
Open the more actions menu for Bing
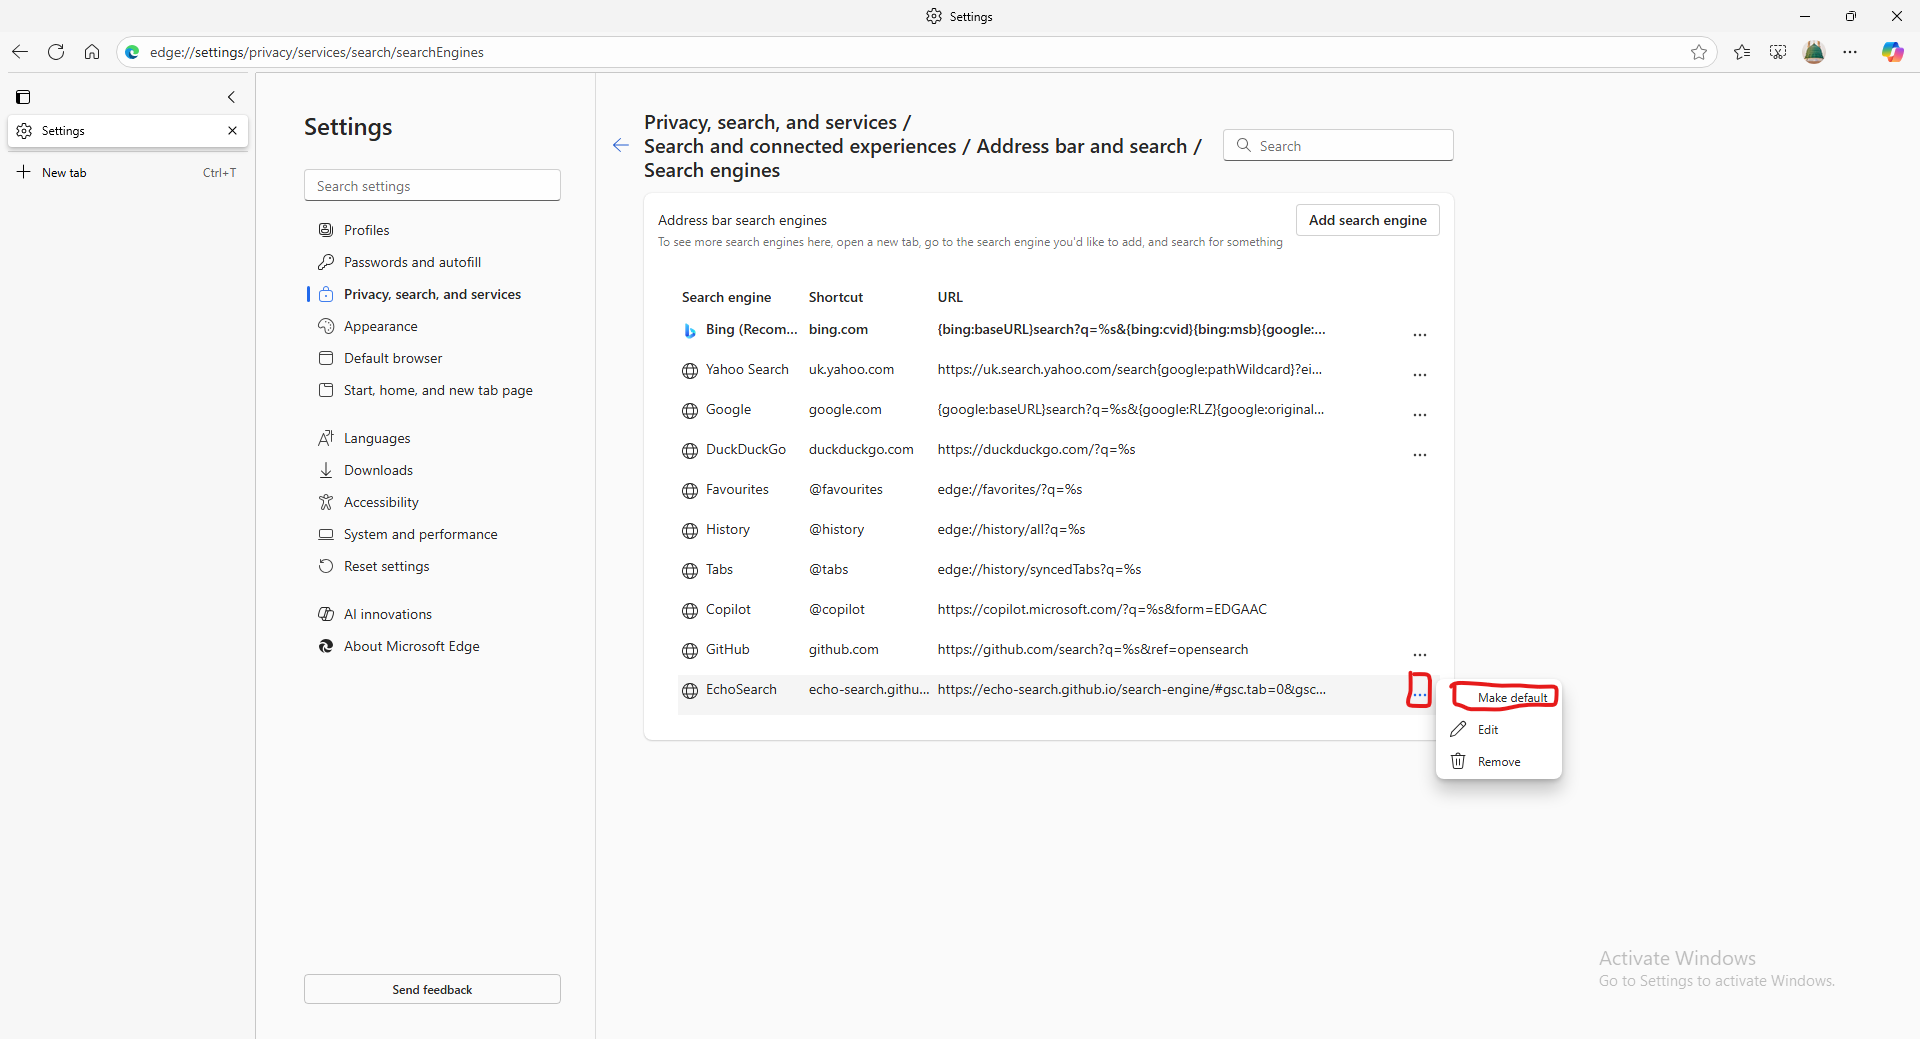tap(1419, 335)
